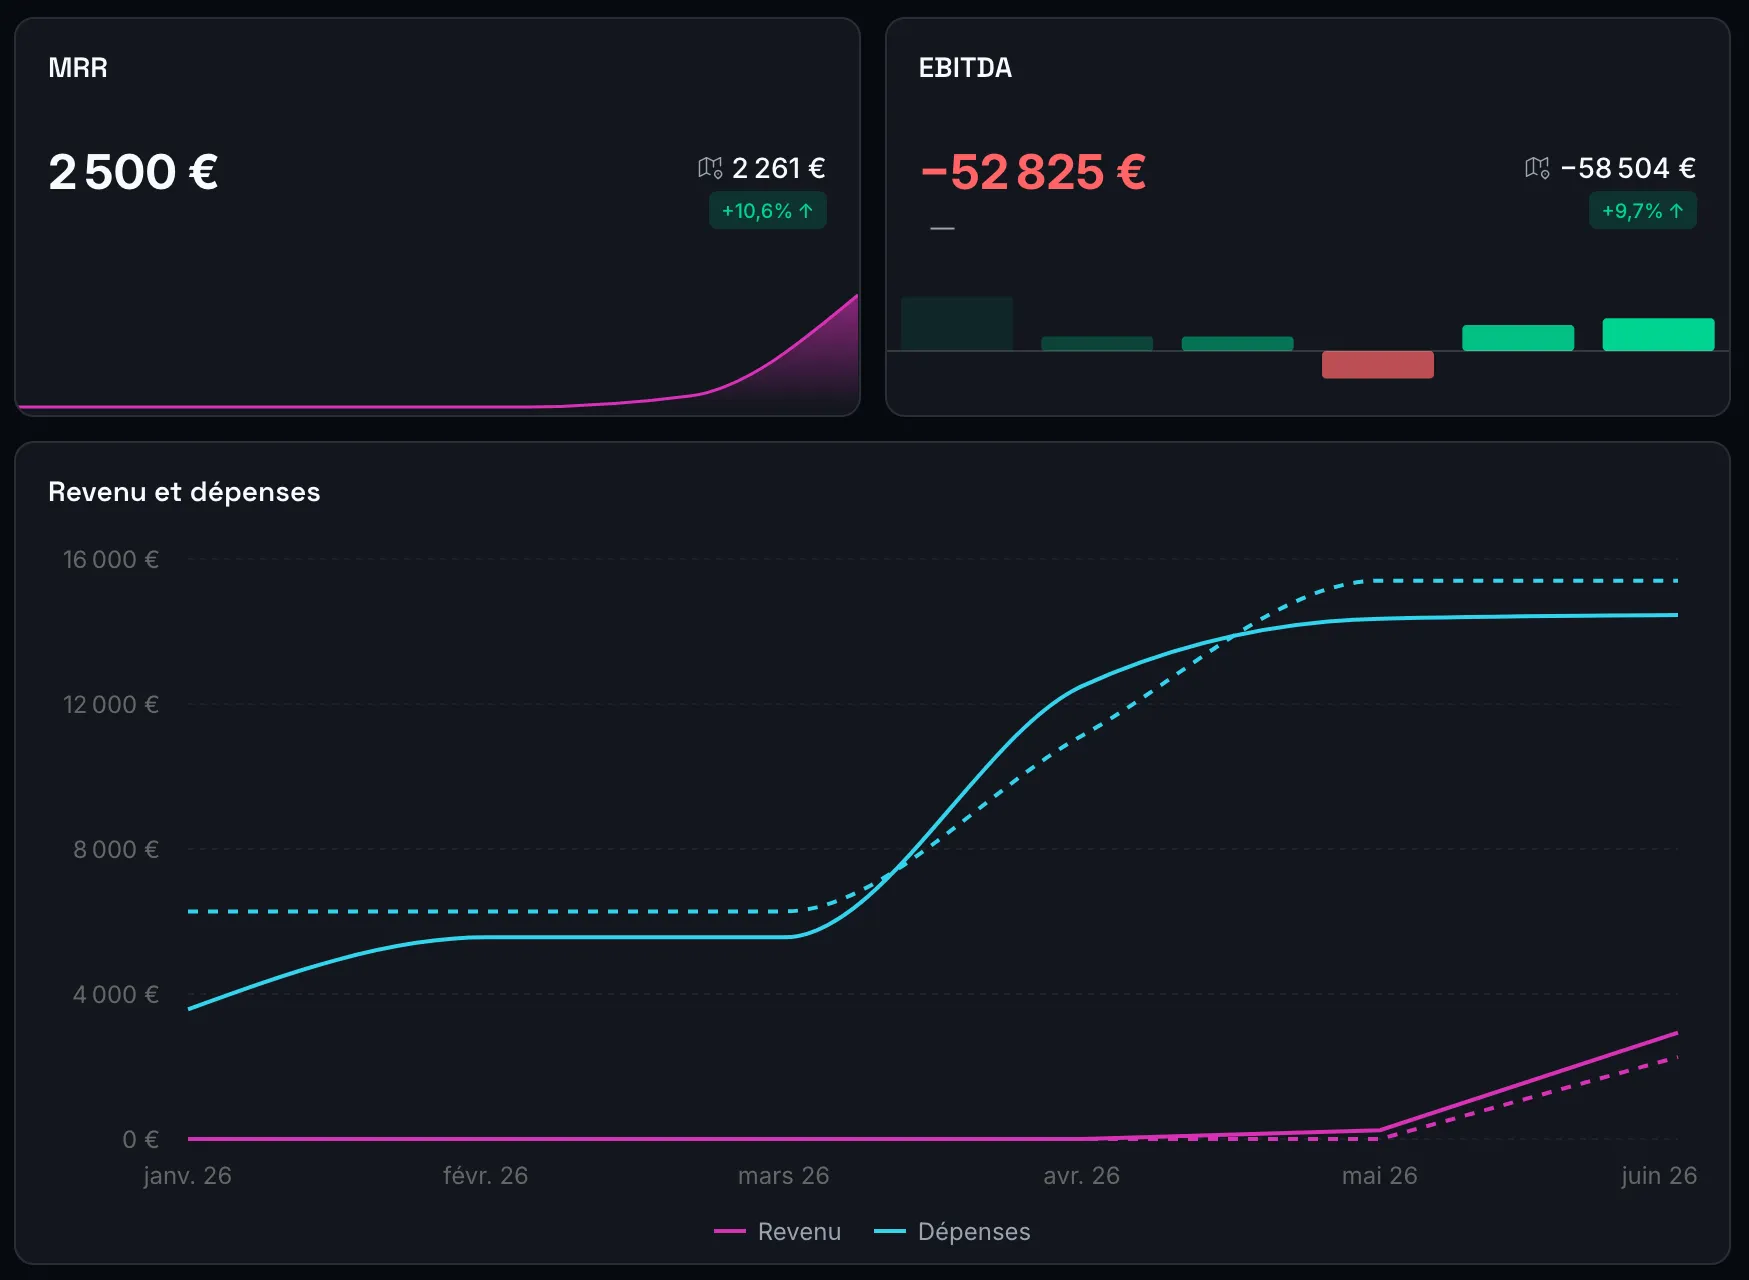Toggle the Revenu series in the legend

point(778,1232)
